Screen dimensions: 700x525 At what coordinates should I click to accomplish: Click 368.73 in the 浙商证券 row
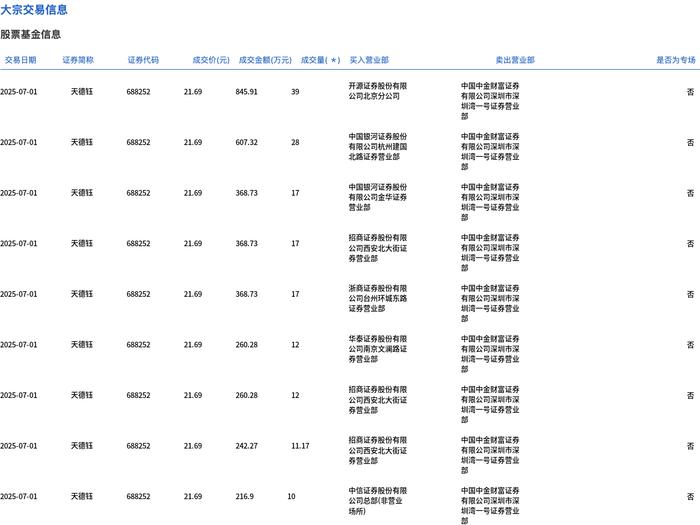(246, 294)
